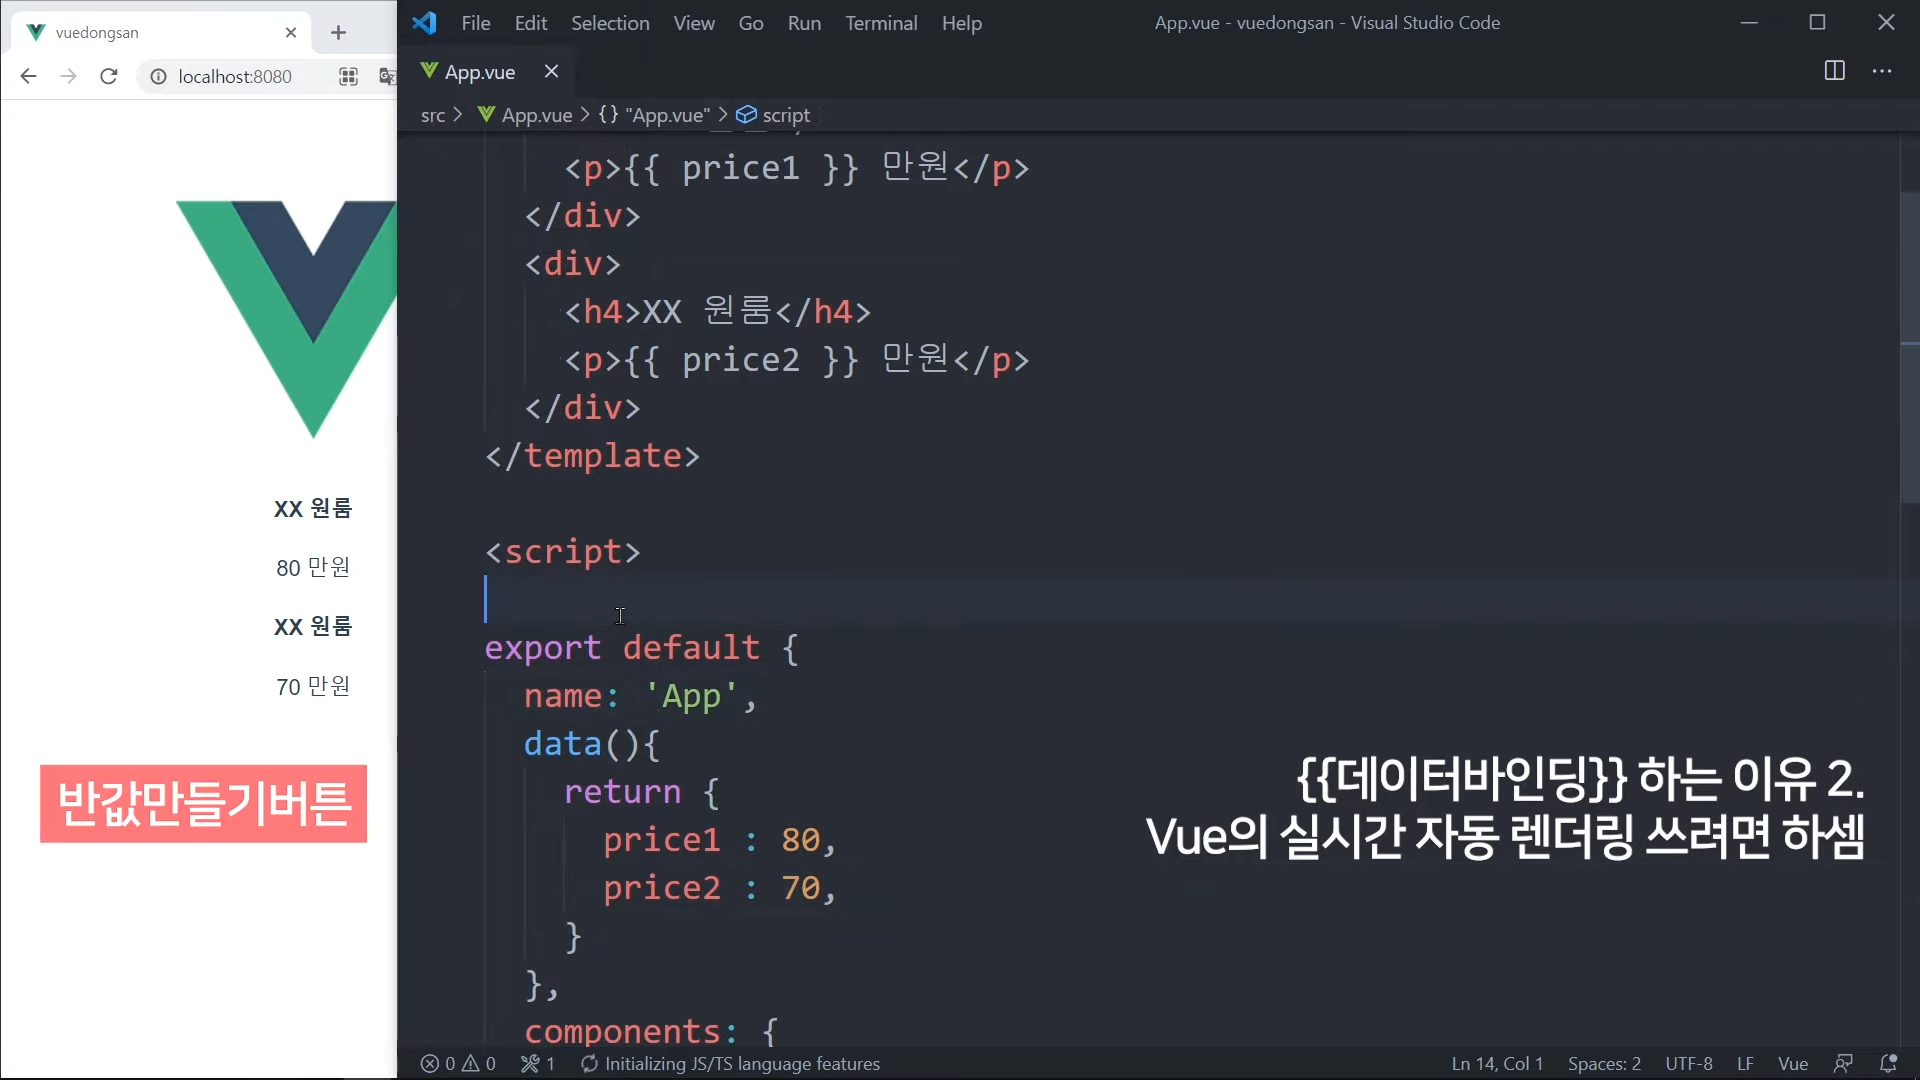Expand the src breadcrumb folder
Screen dimensions: 1920x1080
point(432,115)
